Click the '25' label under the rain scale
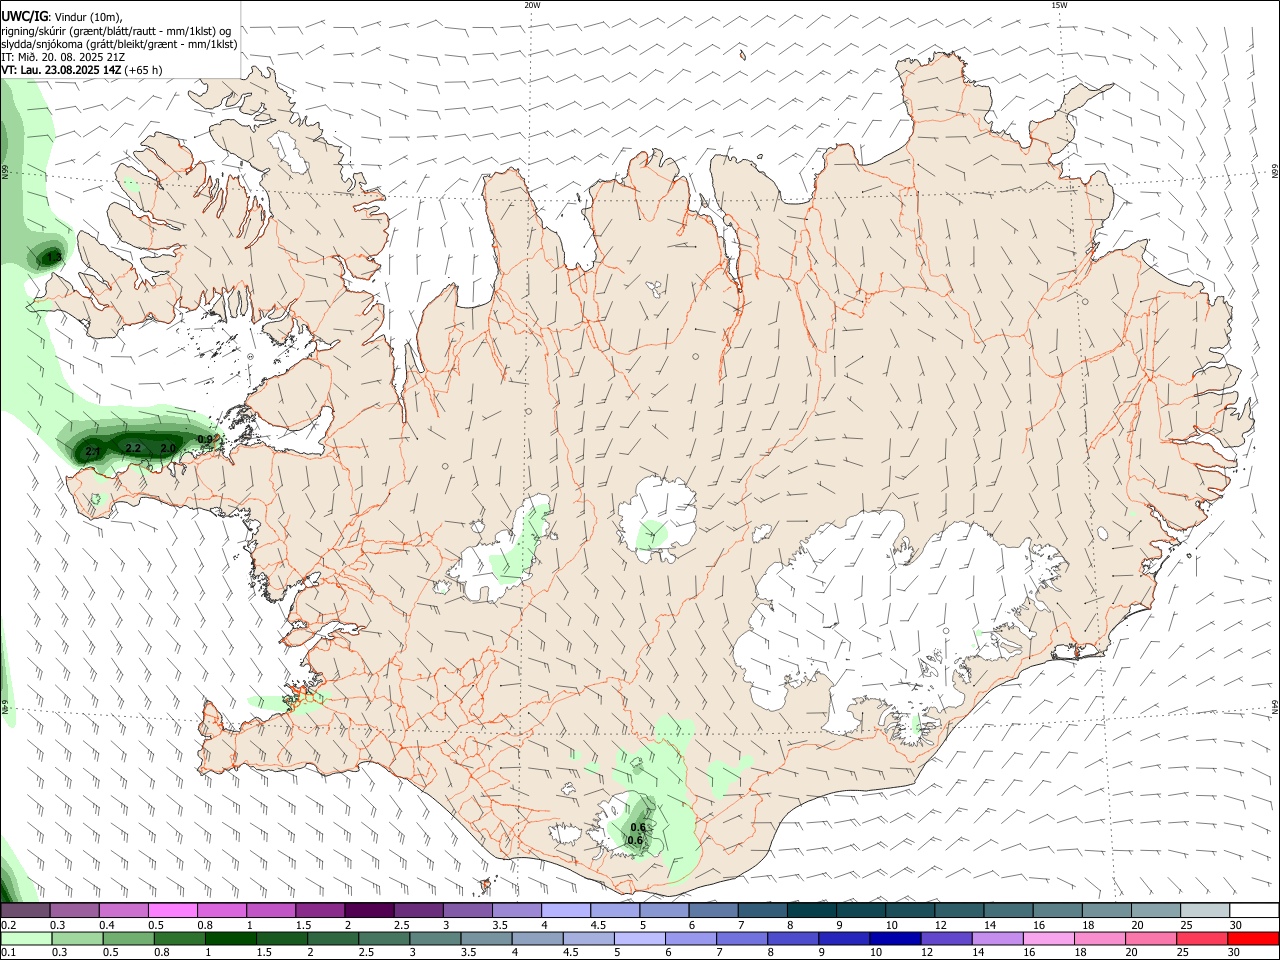1280x960 pixels. 1184,953
